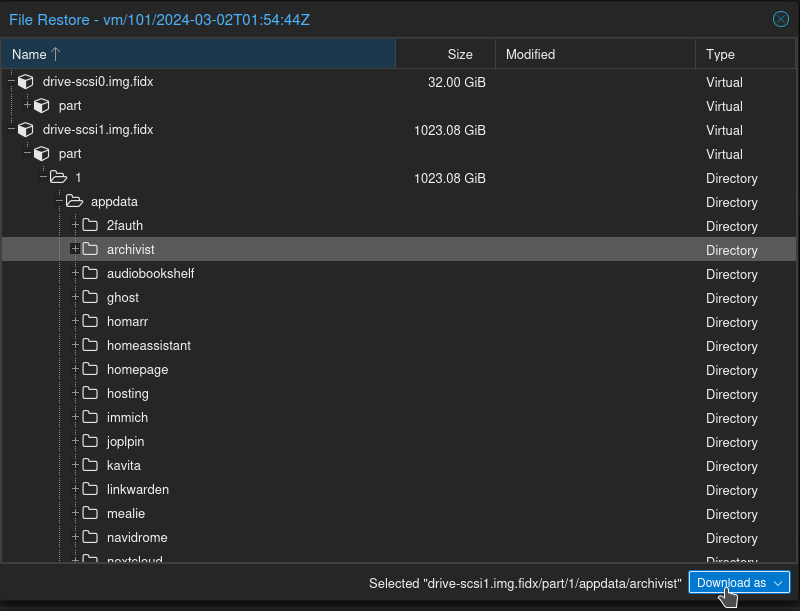
Task: Select the kavita directory label
Action: coord(123,466)
